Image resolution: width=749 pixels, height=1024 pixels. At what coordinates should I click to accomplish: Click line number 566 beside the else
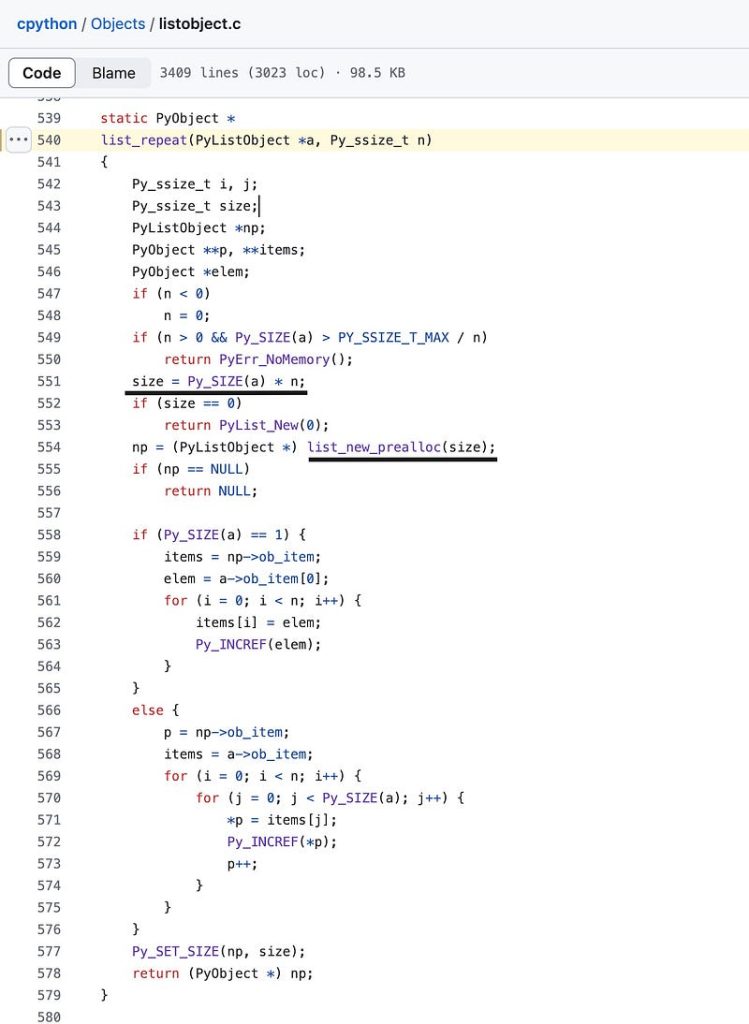(49, 709)
